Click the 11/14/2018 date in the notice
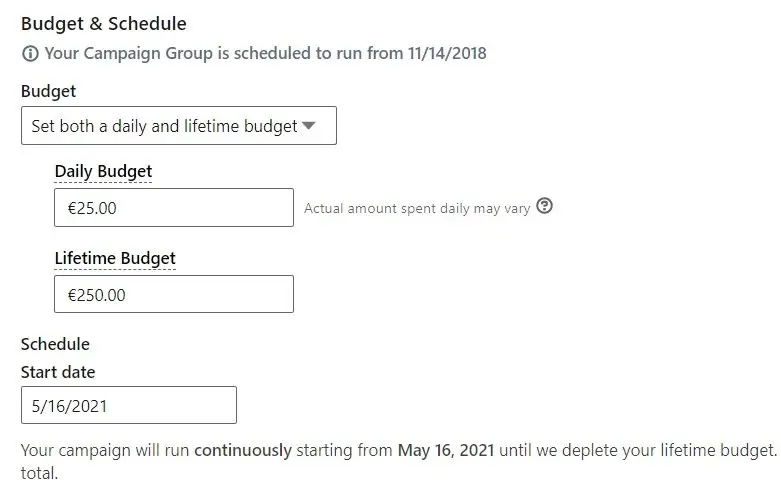Image resolution: width=781 pixels, height=492 pixels. 447,53
